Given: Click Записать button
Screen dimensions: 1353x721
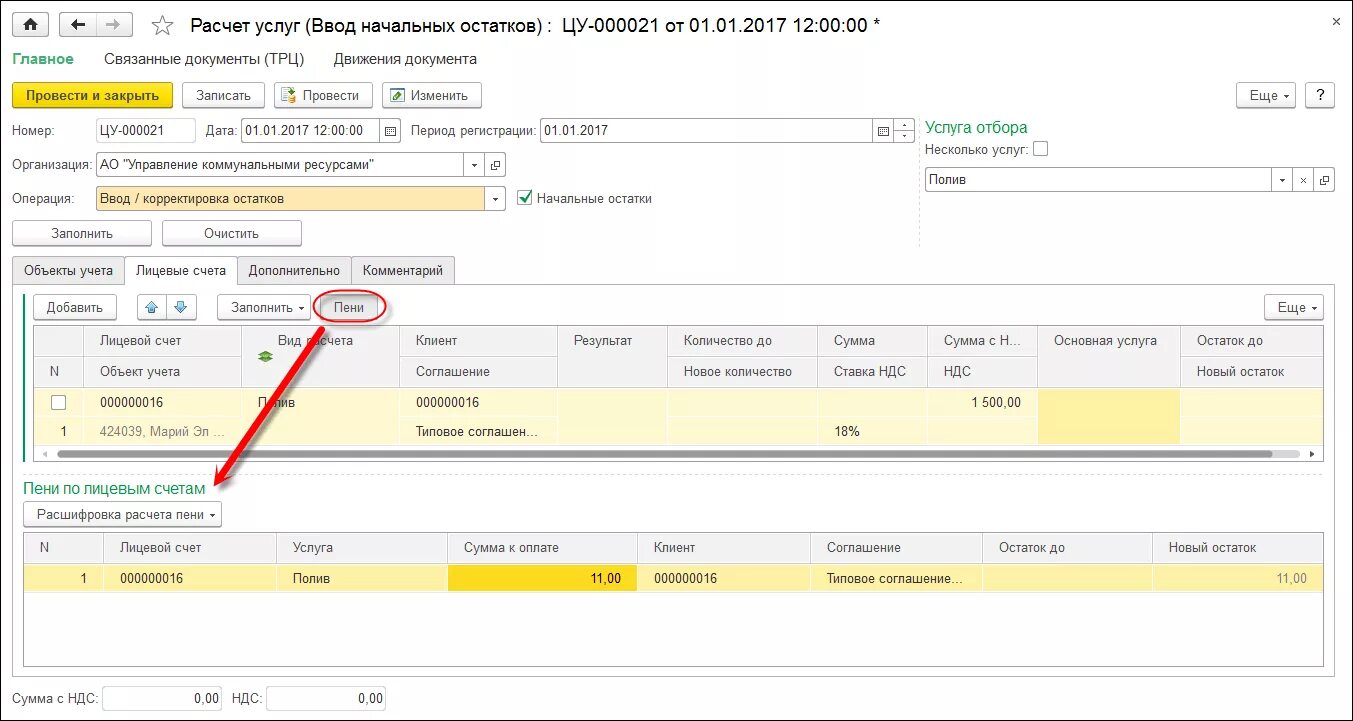Looking at the screenshot, I should click(223, 95).
